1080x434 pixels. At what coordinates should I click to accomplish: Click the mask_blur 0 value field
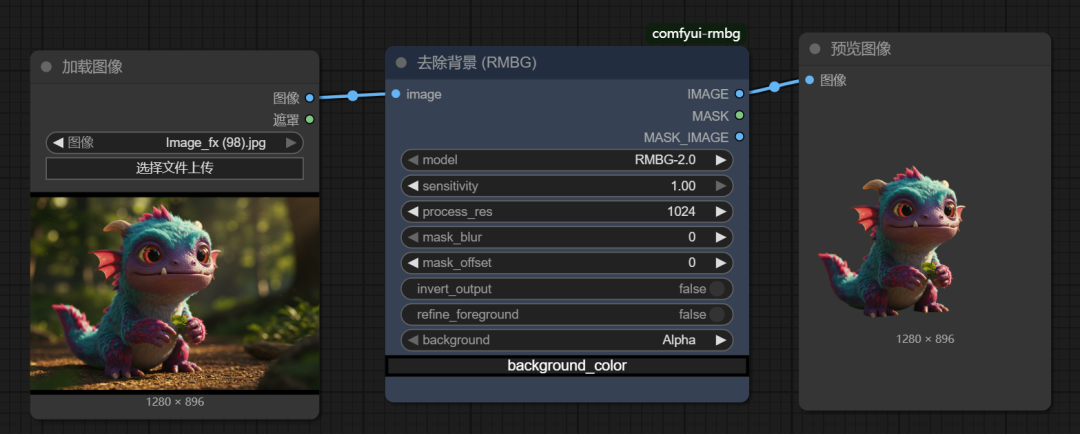pos(567,237)
